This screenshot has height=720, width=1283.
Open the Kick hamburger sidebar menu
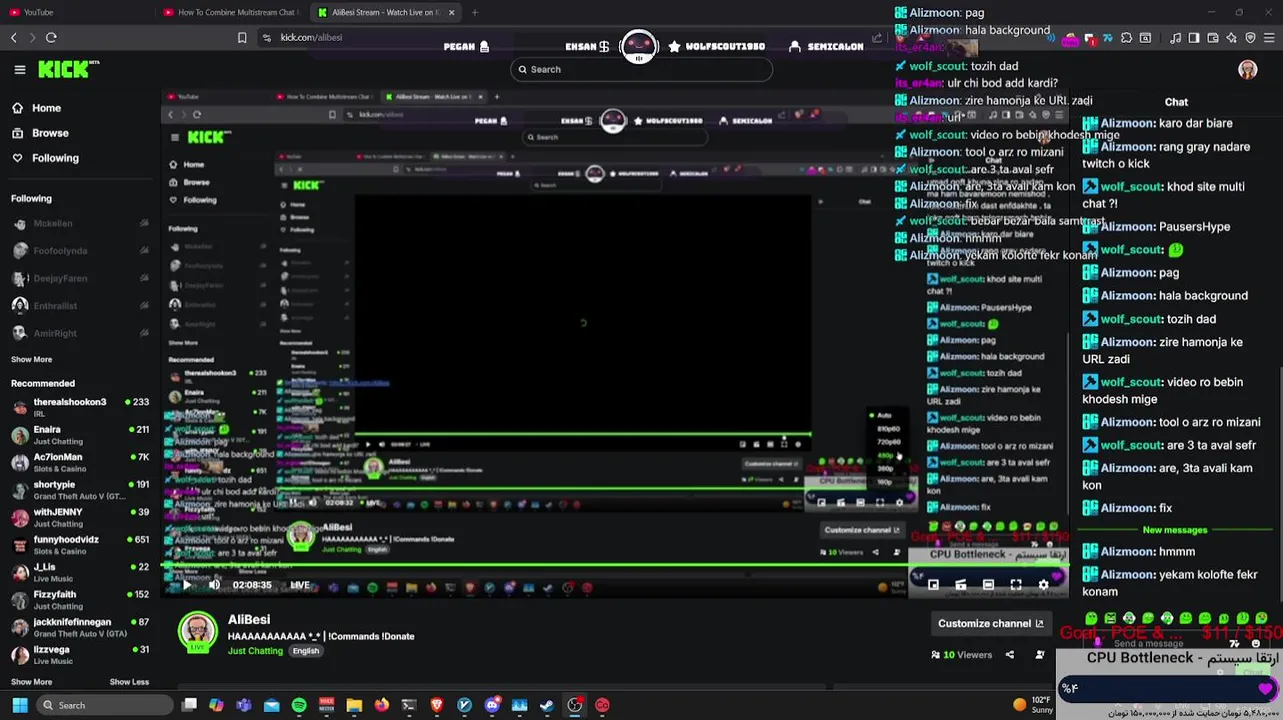point(20,69)
